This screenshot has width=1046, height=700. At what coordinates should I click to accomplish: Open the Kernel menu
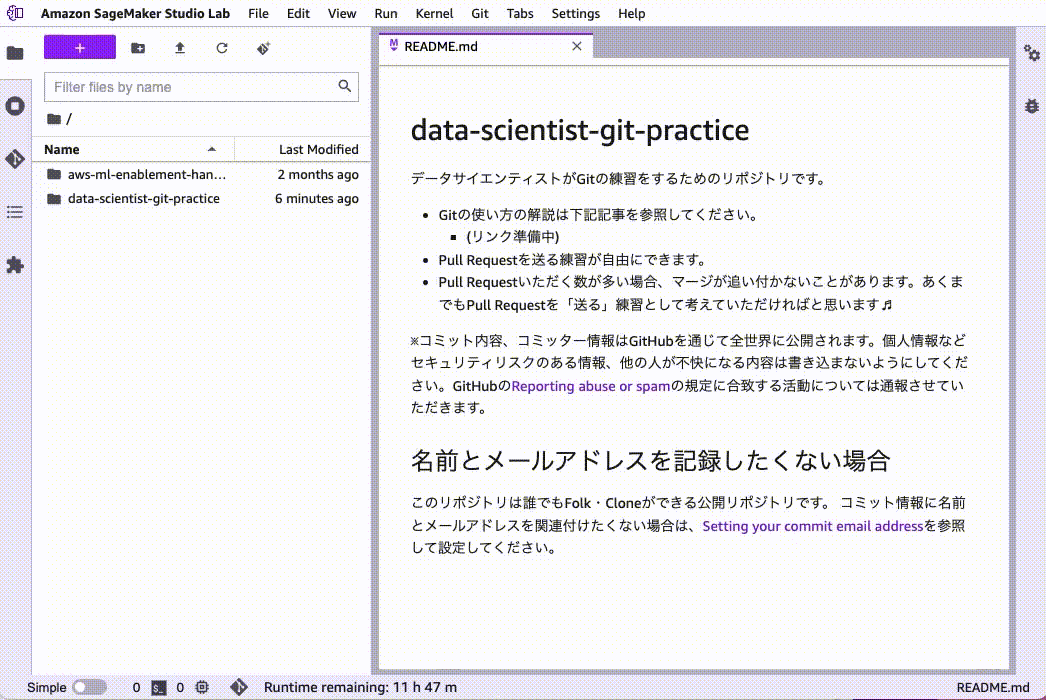coord(434,13)
